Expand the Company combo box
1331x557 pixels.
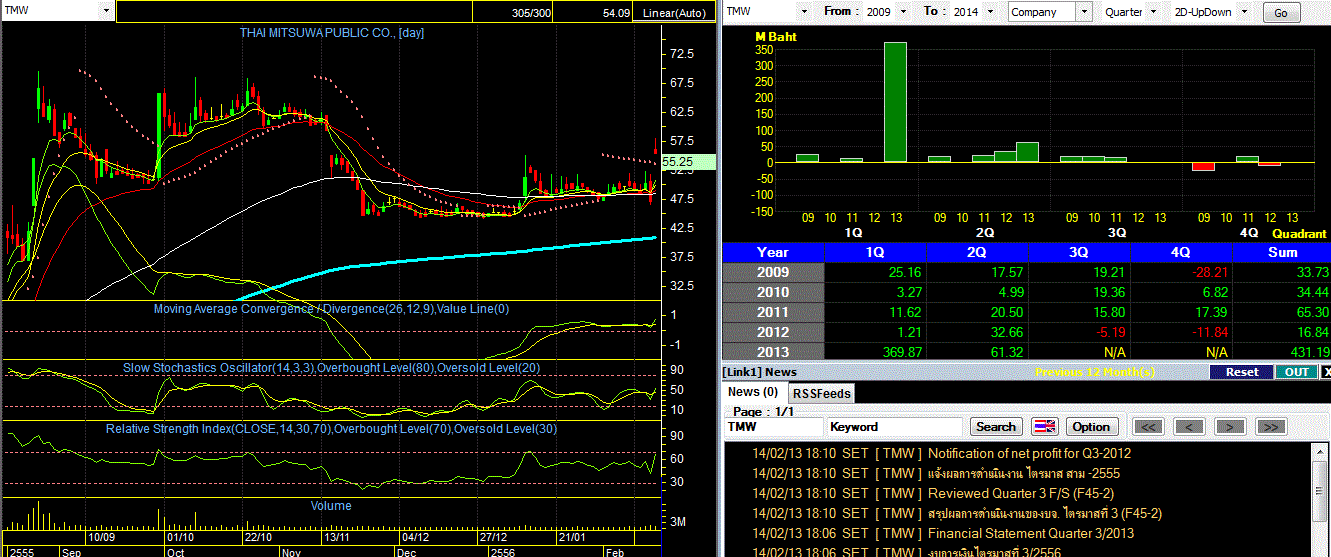click(1085, 12)
